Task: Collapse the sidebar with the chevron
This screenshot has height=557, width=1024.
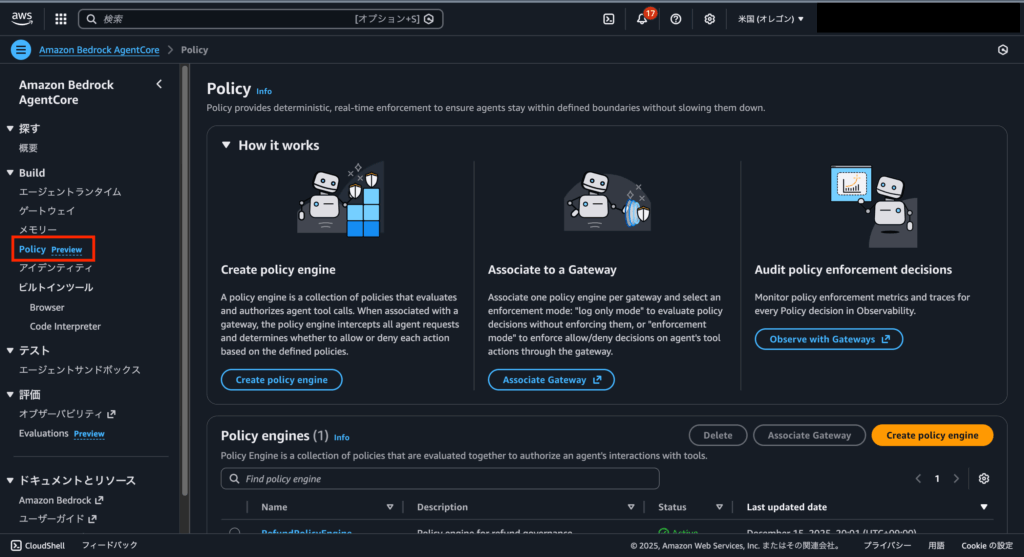Action: point(159,85)
